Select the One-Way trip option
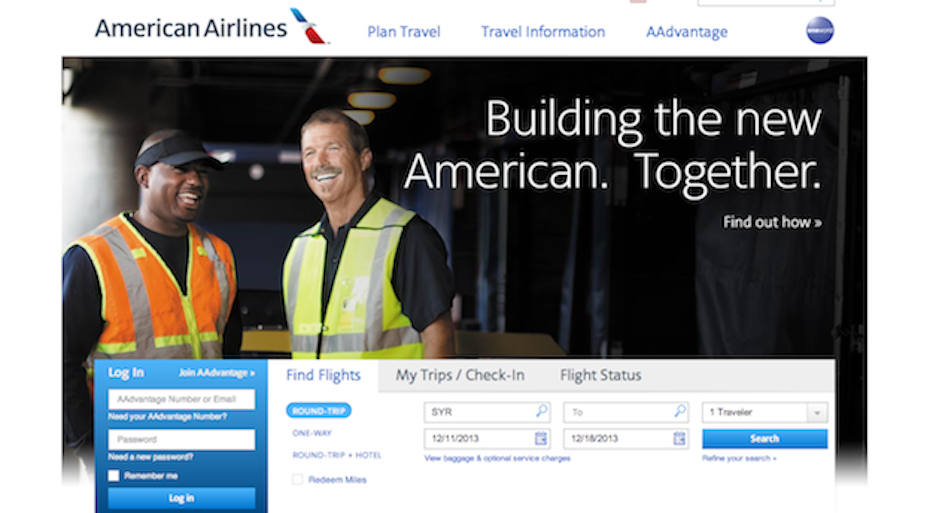Image resolution: width=930 pixels, height=513 pixels. [312, 433]
